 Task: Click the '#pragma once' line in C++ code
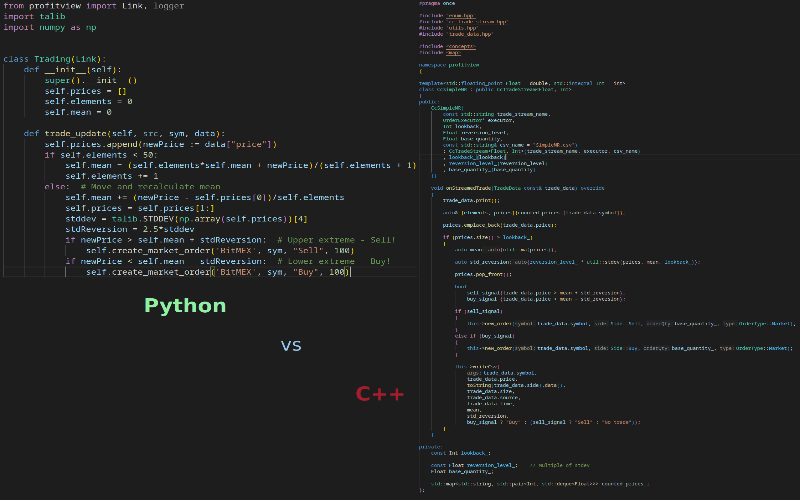tap(437, 4)
